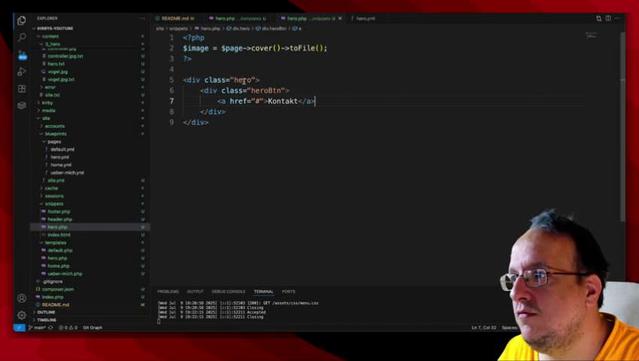Open the Explorer view in activity bar
The width and height of the screenshot is (639, 361).
(x=22, y=20)
